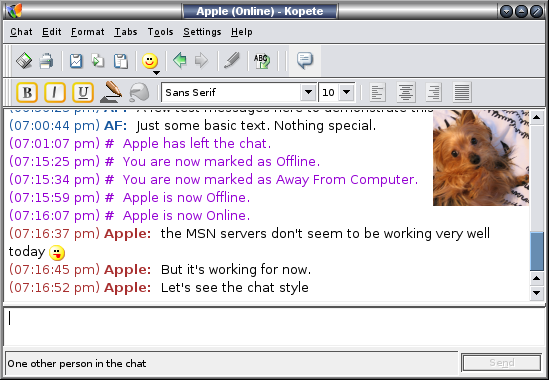The height and width of the screenshot is (380, 549).
Task: Toggle Underline text formatting
Action: click(x=83, y=92)
